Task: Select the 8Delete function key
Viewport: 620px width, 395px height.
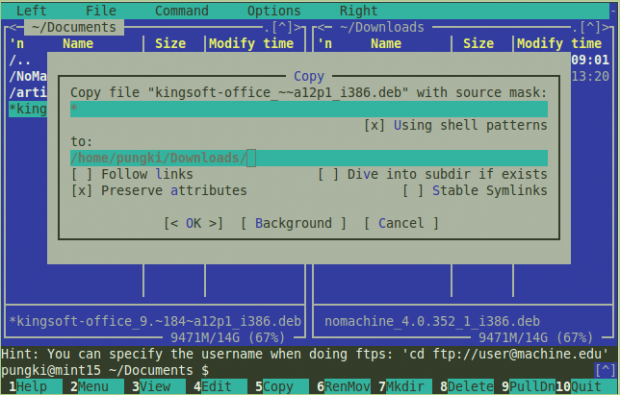Action: 467,386
